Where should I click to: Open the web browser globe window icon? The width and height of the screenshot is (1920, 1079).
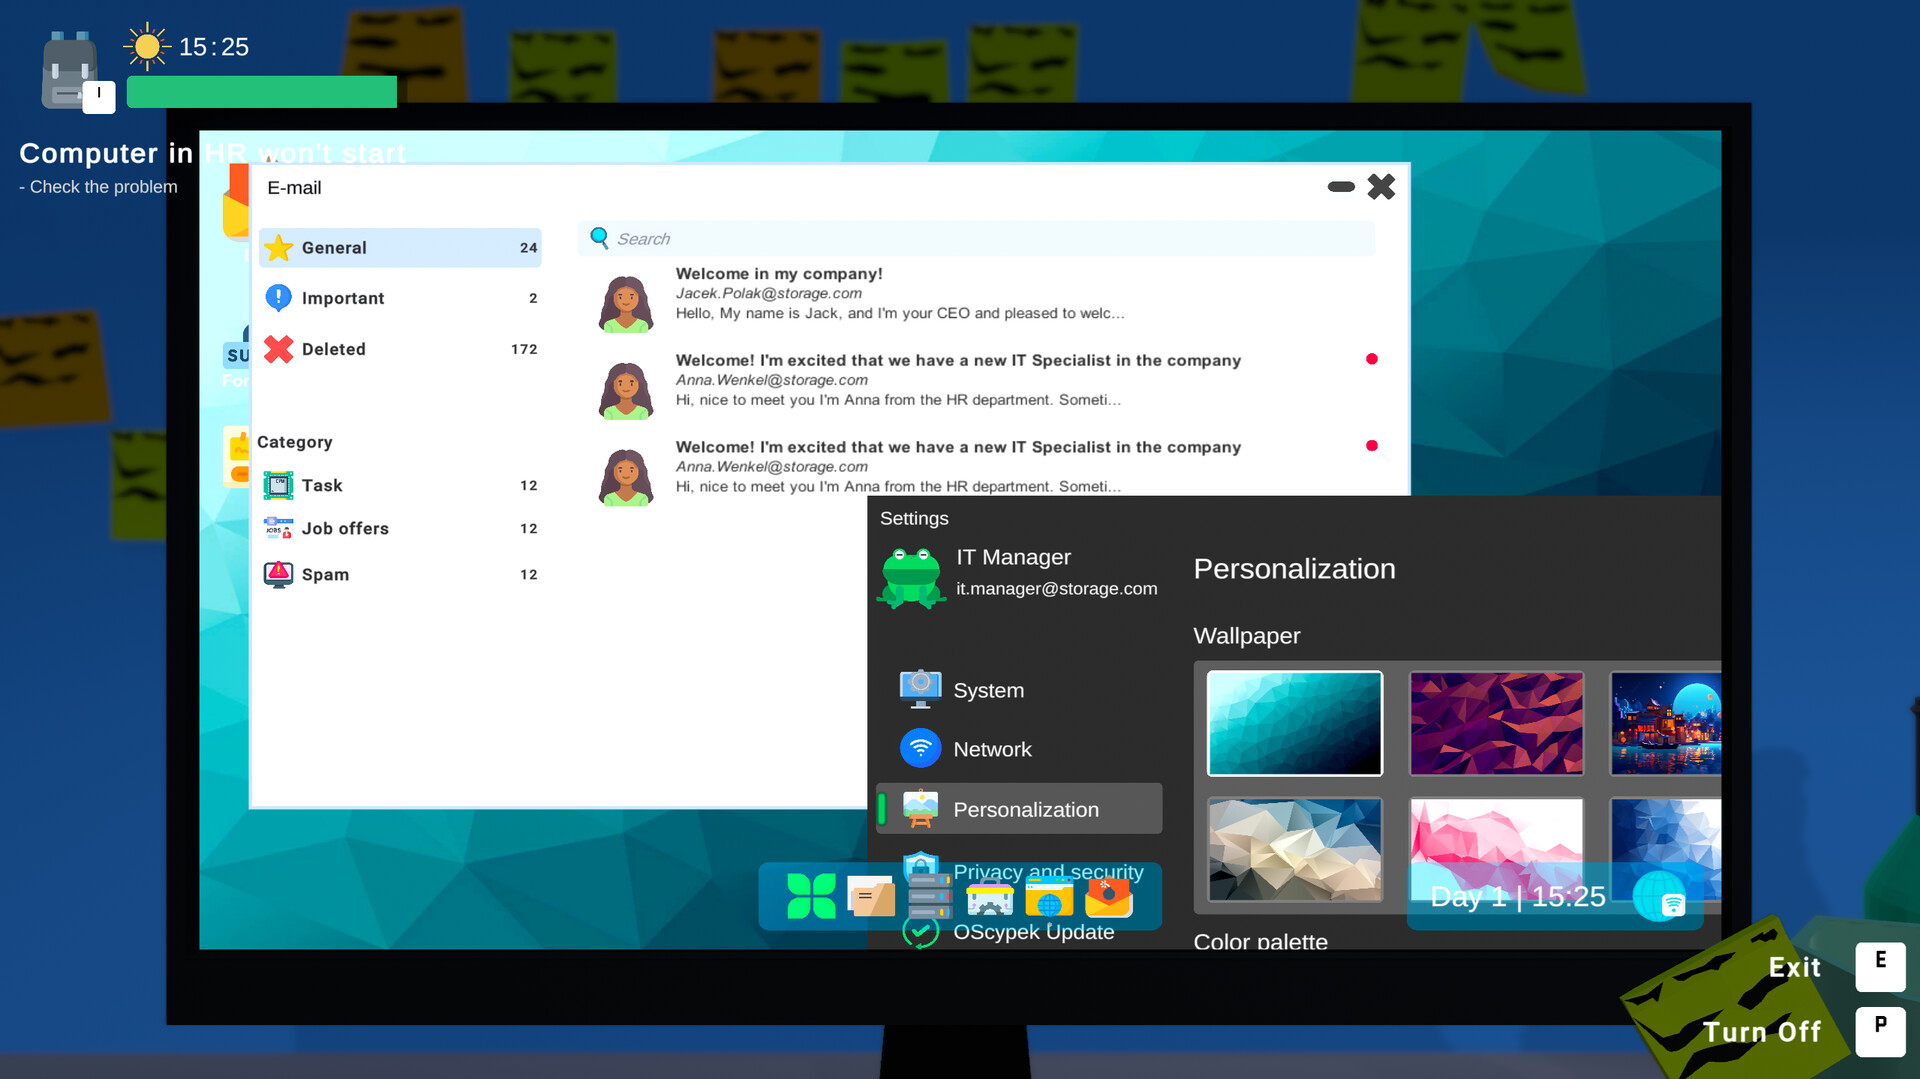[1049, 897]
